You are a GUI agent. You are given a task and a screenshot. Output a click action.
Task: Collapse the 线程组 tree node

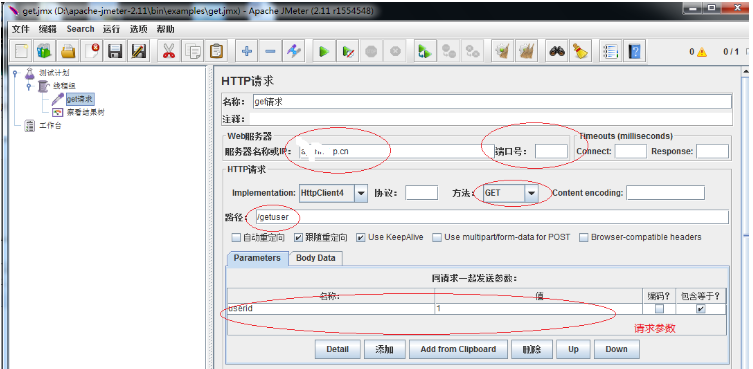point(29,86)
